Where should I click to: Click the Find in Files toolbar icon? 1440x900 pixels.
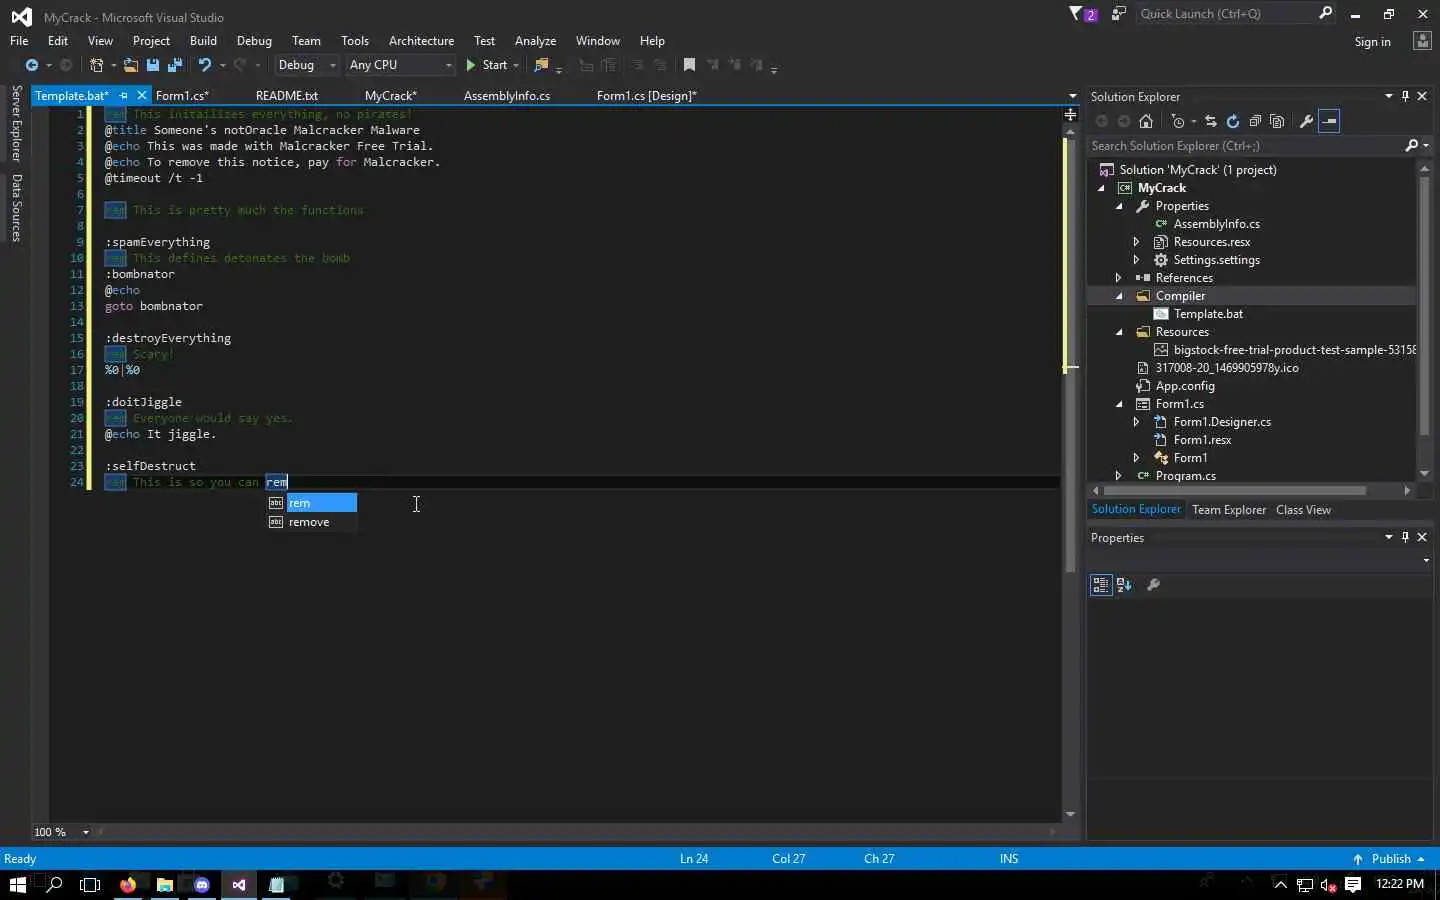click(542, 65)
